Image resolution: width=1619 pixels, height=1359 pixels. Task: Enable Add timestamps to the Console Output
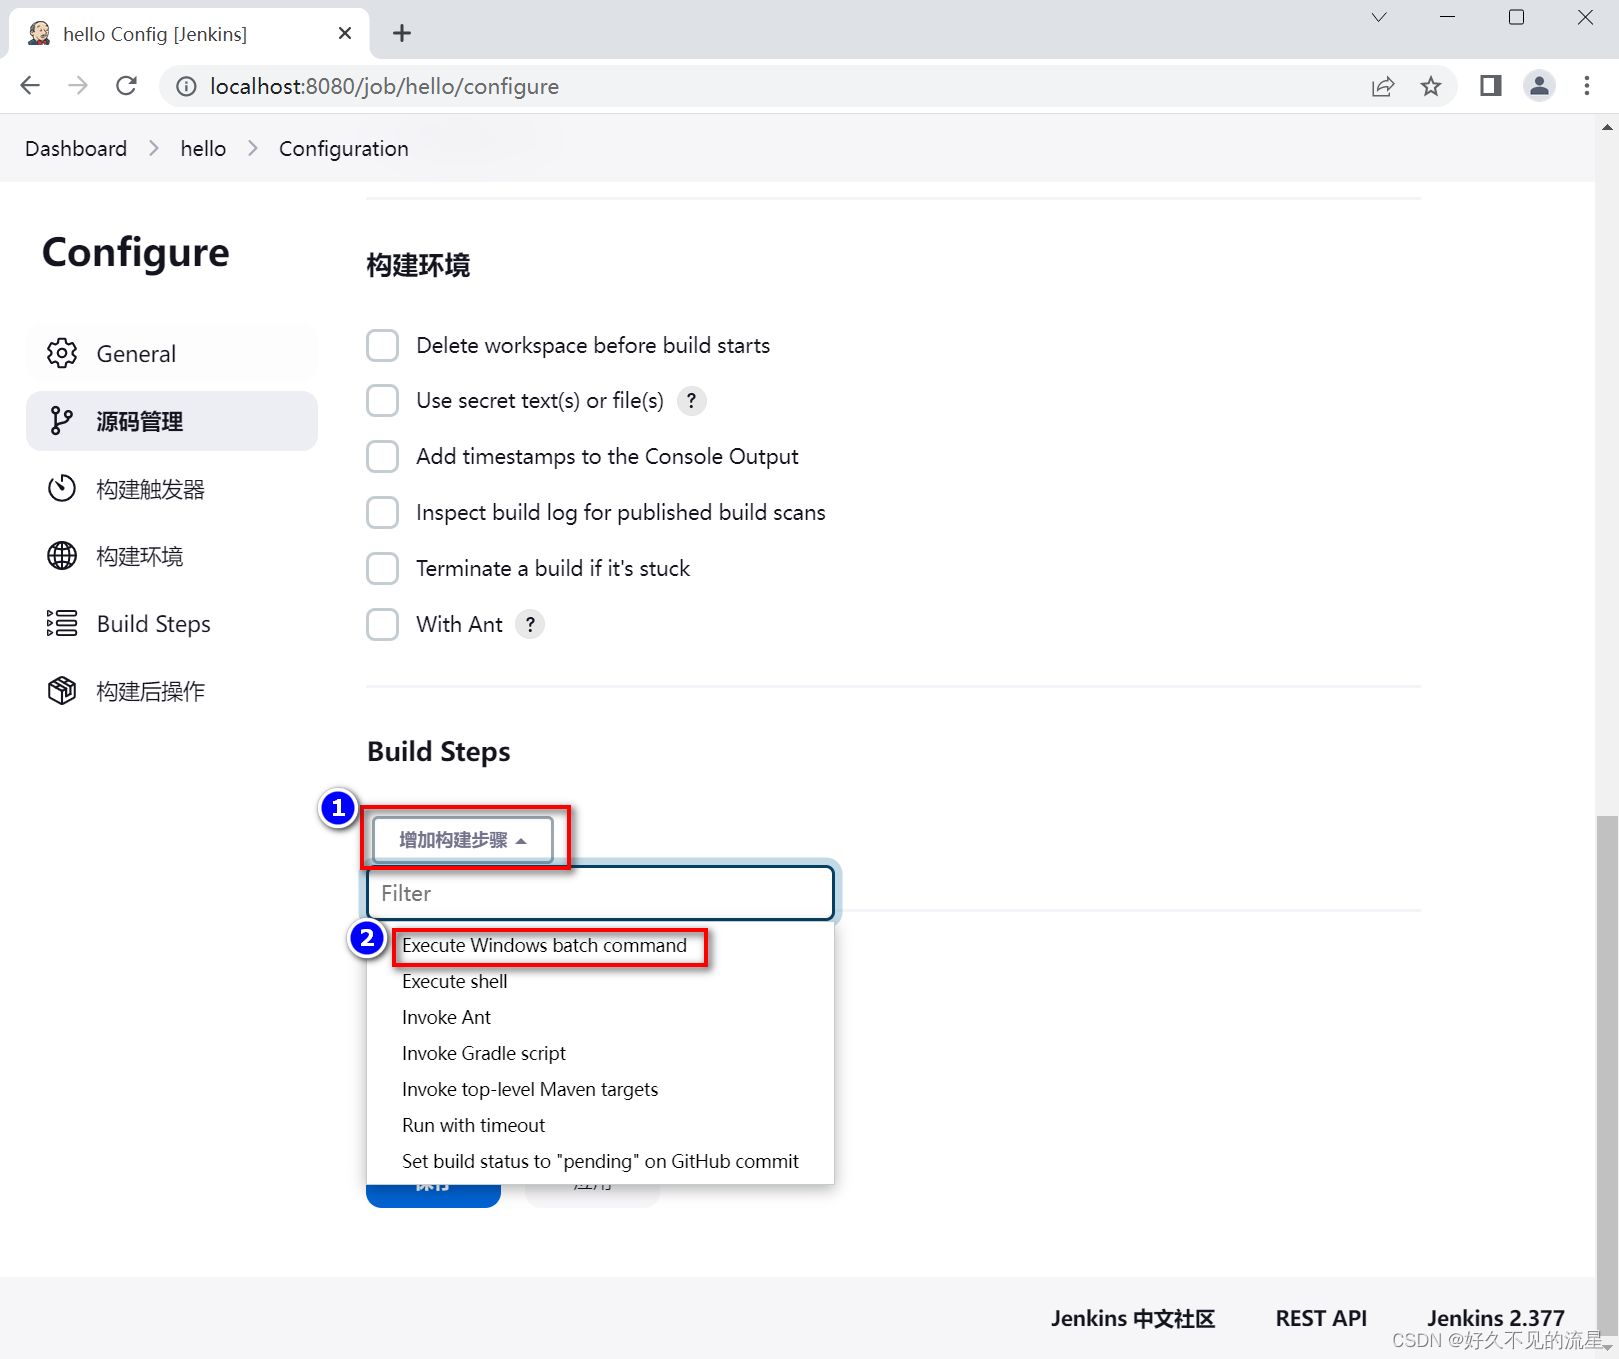(x=382, y=457)
